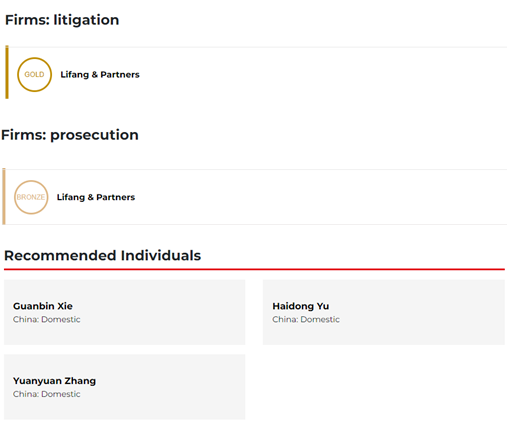Click the gold vertical bar beside litigation firm
This screenshot has height=436, width=507.
tap(7, 72)
